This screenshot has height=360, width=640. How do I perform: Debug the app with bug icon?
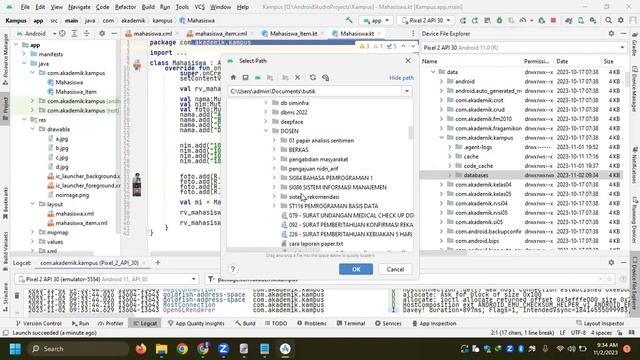(499, 20)
